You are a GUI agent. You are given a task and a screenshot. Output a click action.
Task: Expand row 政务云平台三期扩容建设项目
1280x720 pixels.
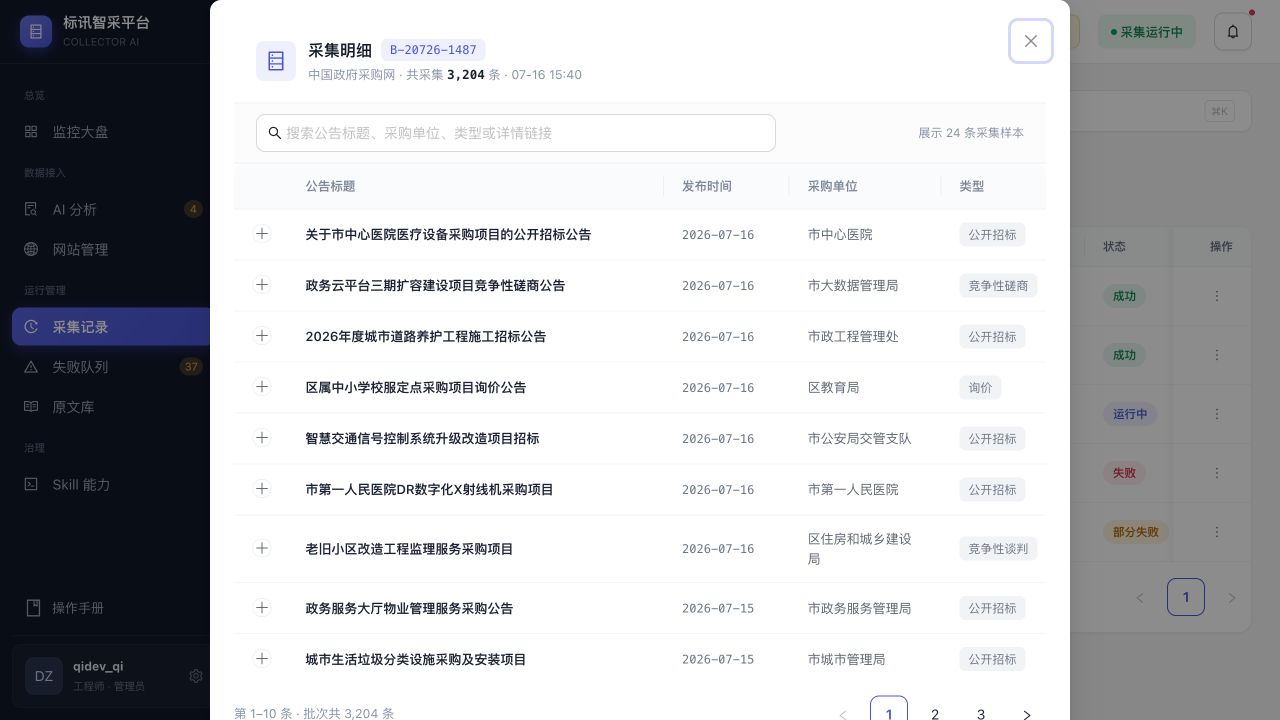pos(262,284)
